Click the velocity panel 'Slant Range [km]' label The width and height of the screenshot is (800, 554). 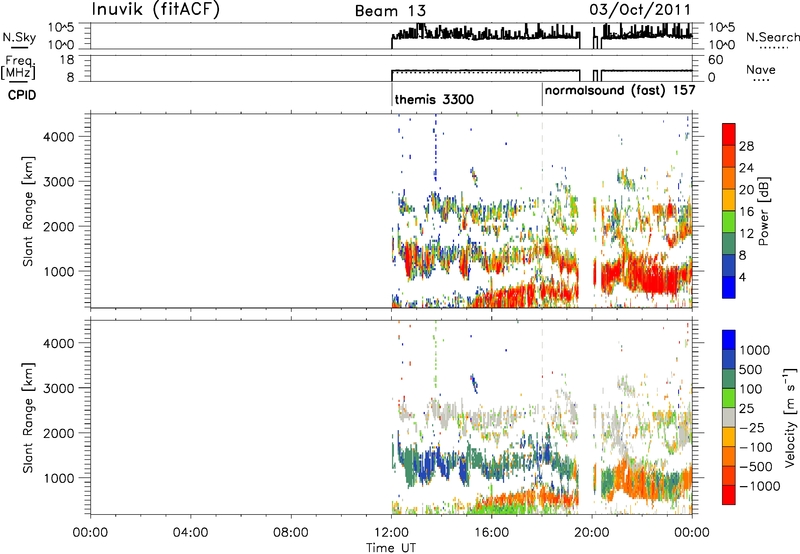[x=28, y=418]
